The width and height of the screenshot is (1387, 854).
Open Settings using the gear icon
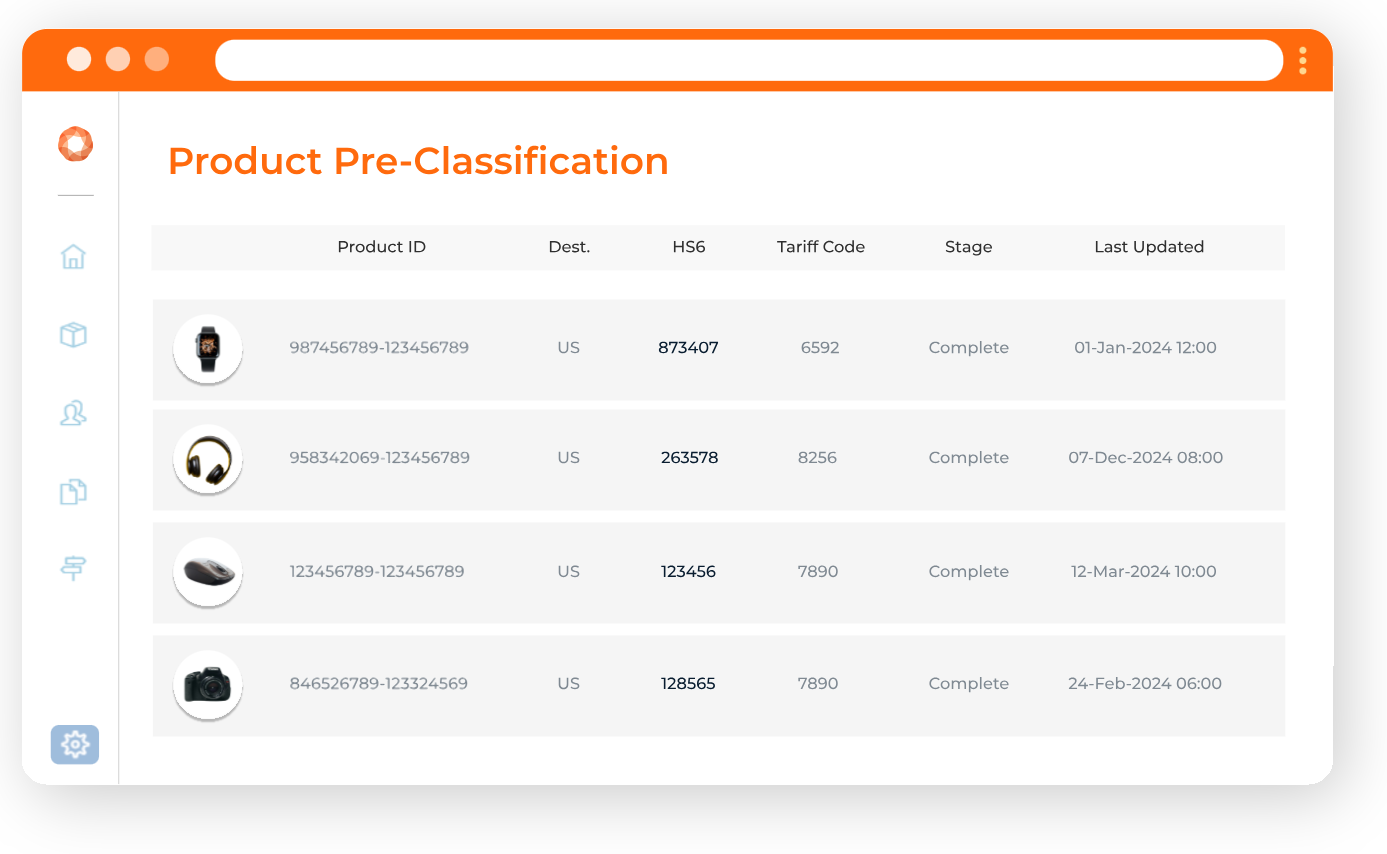click(x=74, y=744)
